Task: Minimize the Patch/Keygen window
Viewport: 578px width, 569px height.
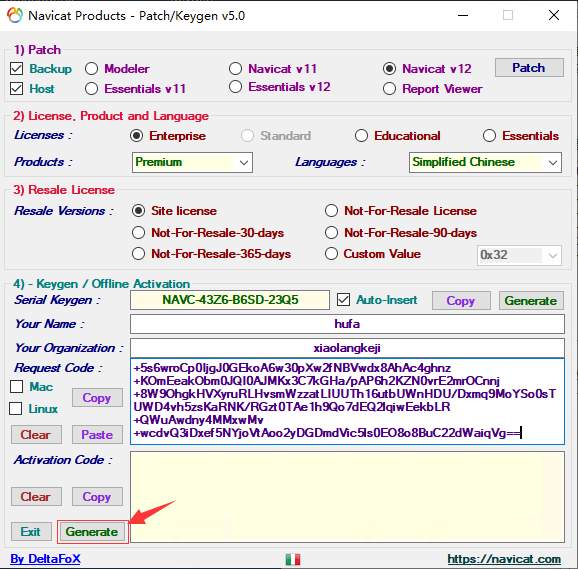Action: click(463, 15)
